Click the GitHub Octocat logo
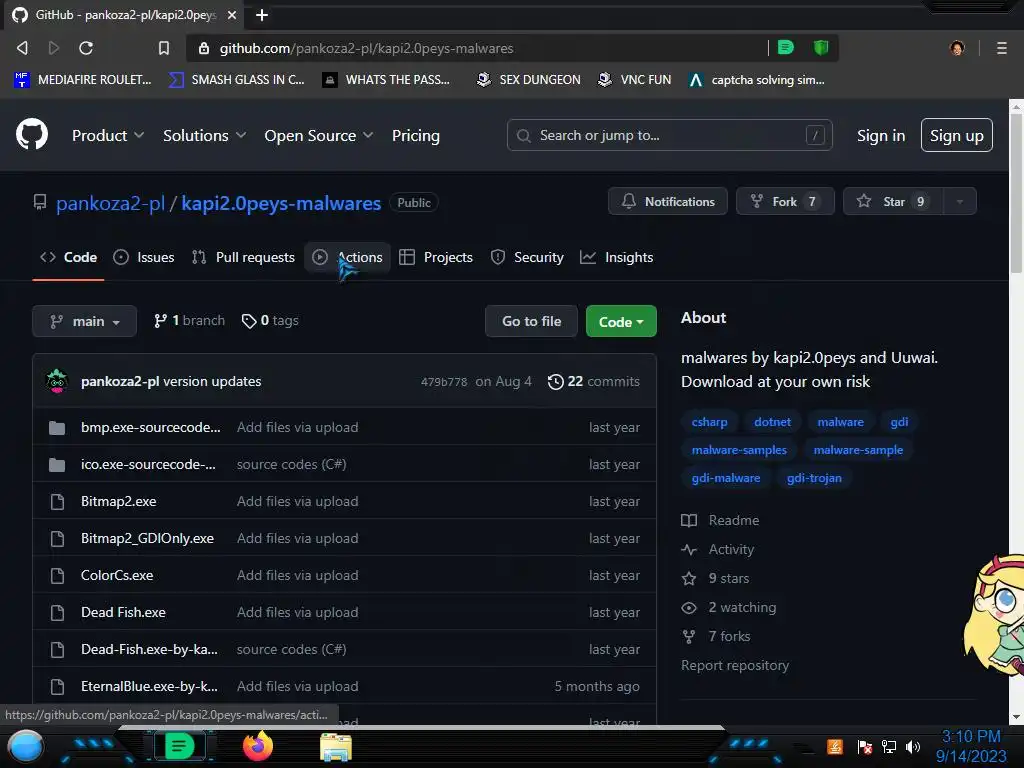The width and height of the screenshot is (1024, 768). (x=31, y=135)
